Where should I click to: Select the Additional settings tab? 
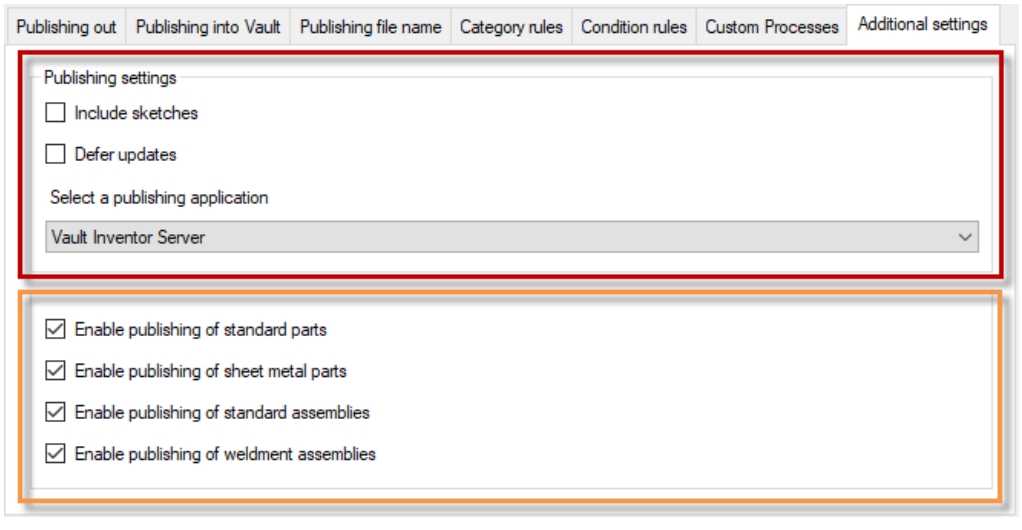pos(922,23)
